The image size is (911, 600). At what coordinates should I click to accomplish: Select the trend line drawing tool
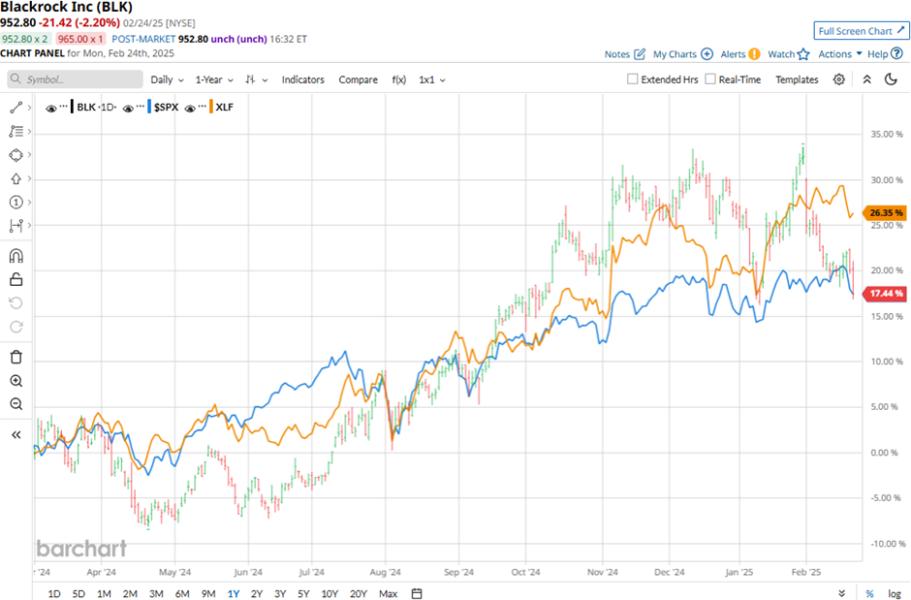[16, 107]
